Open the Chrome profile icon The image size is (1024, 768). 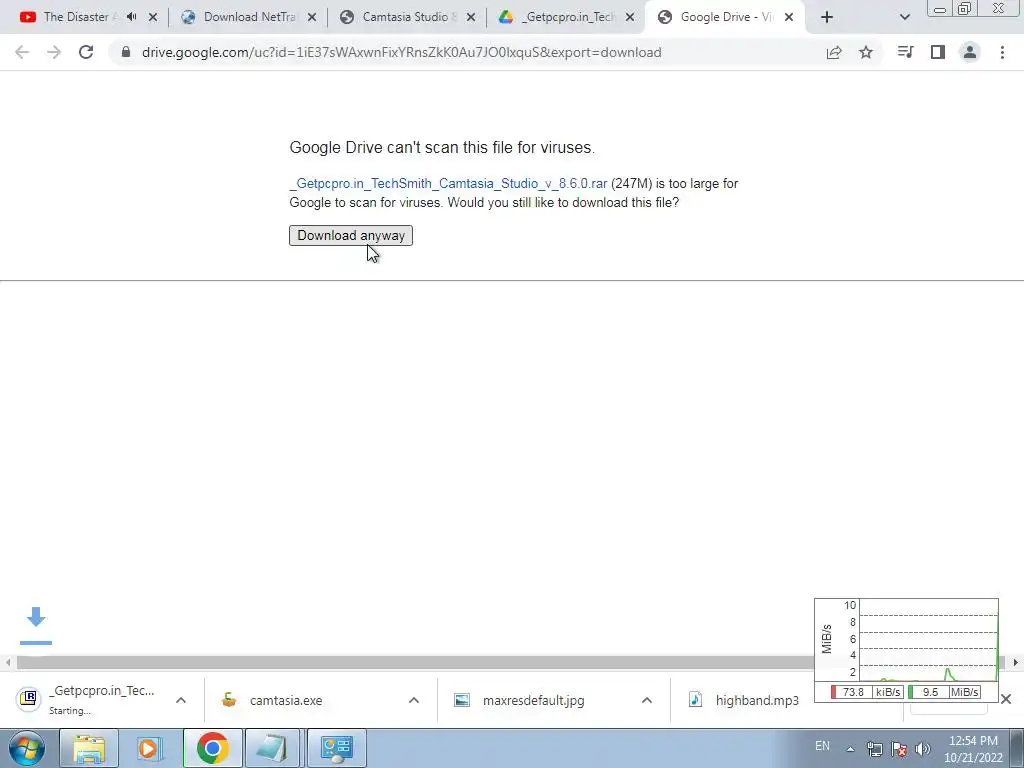[970, 52]
